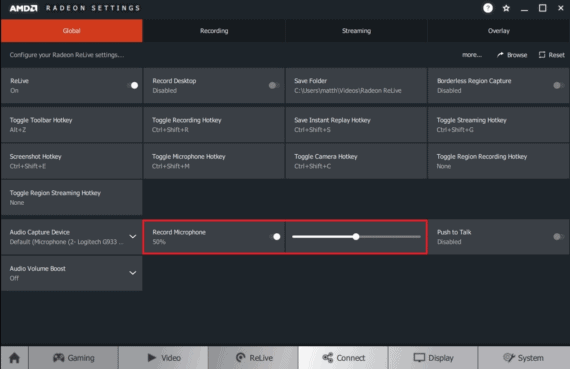Open the Display section

tap(433, 358)
